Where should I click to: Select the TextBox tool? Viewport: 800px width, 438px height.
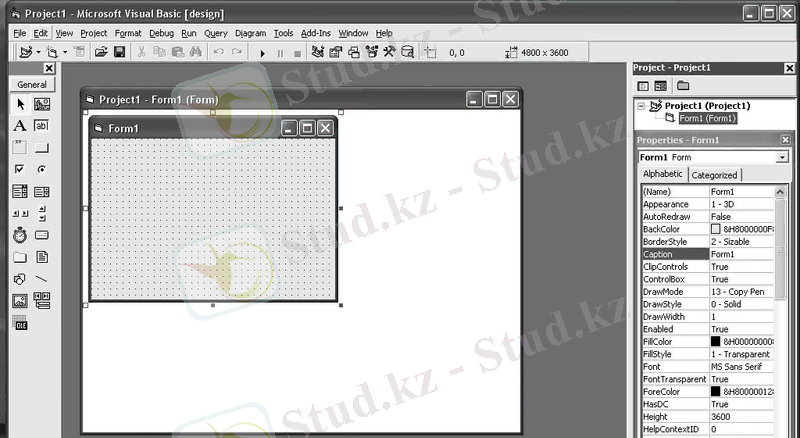[x=42, y=126]
